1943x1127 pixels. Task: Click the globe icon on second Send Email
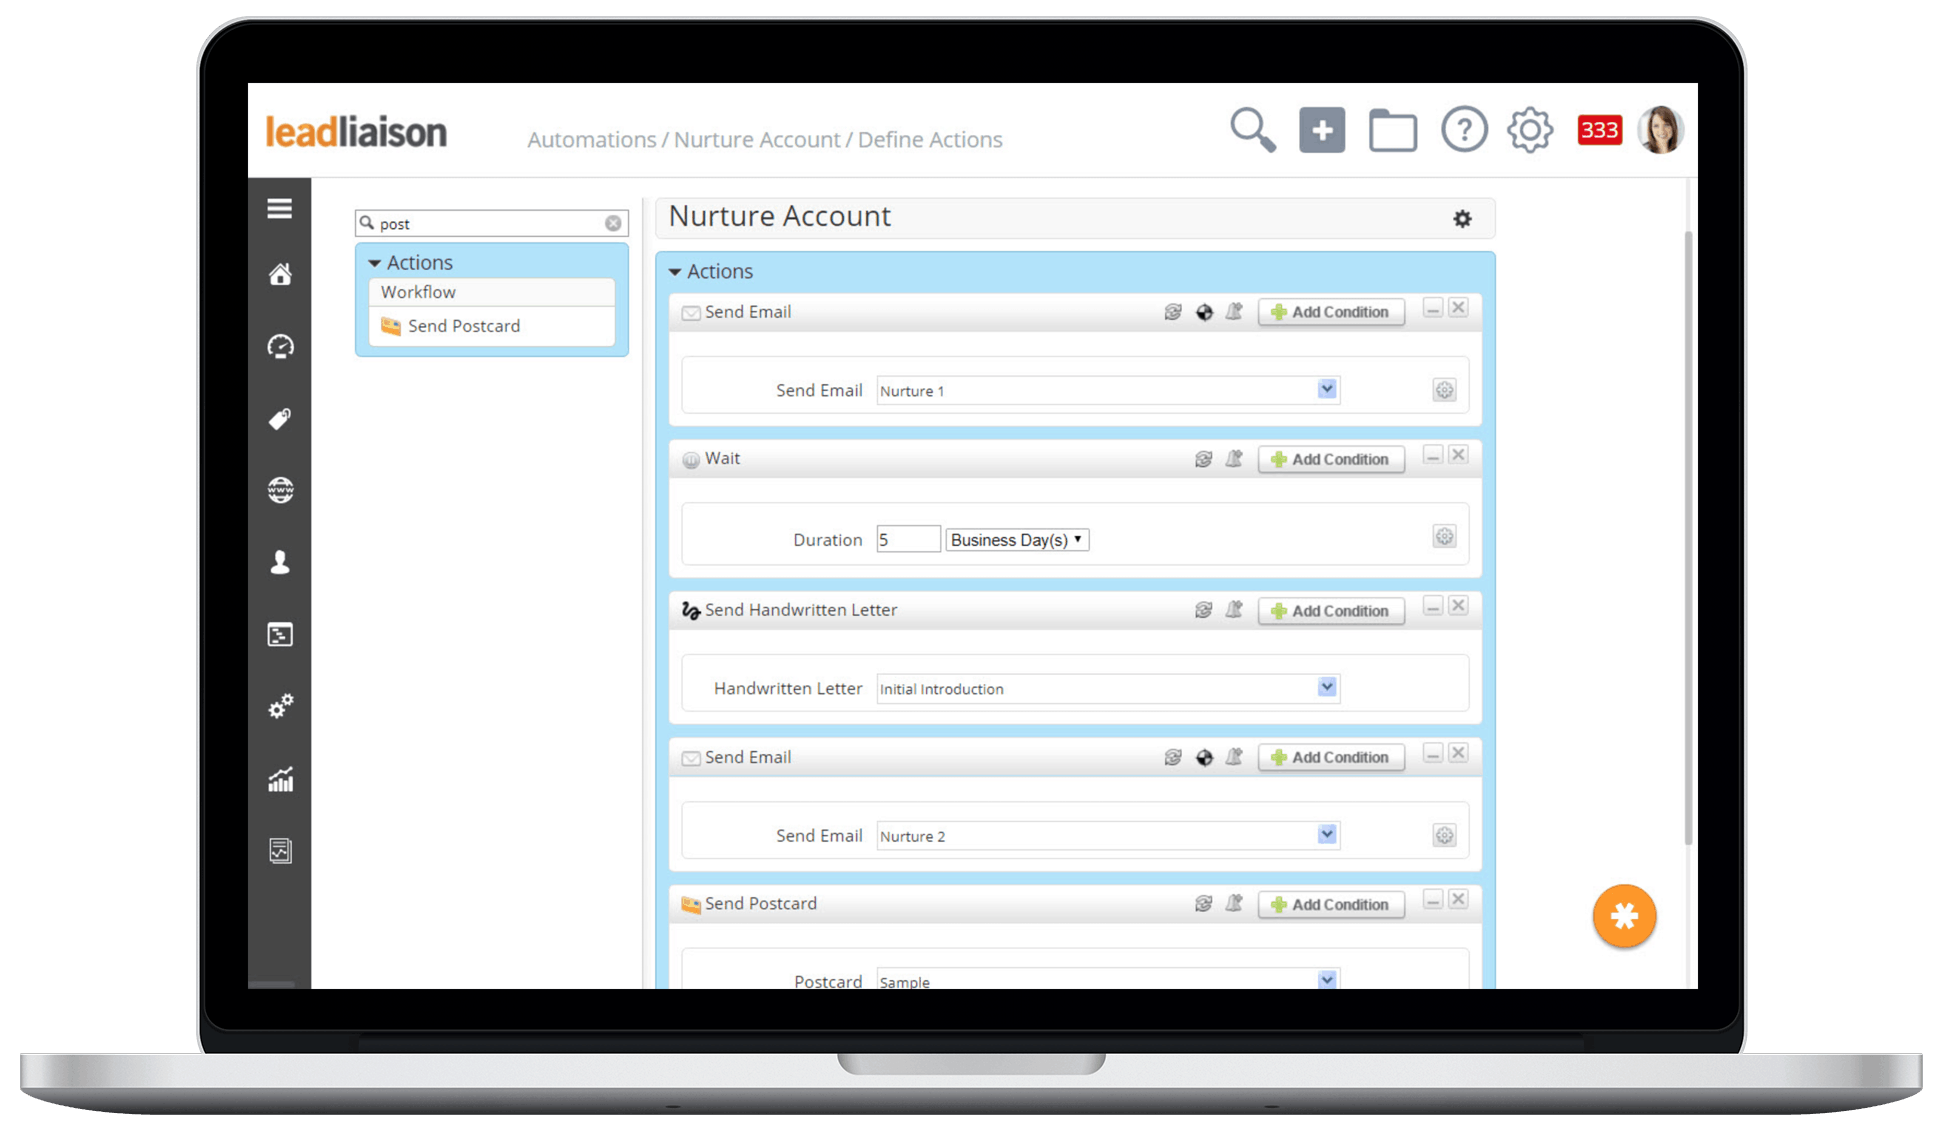[x=1204, y=758]
